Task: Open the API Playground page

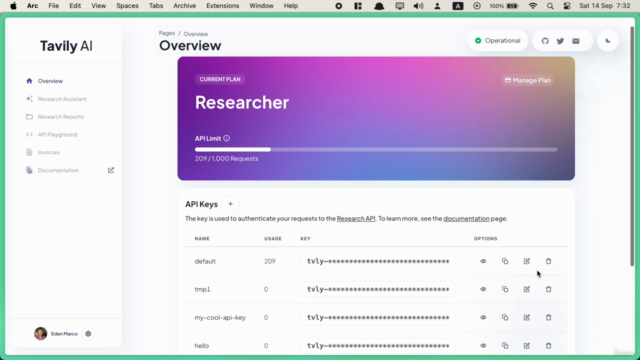Action: coord(57,134)
